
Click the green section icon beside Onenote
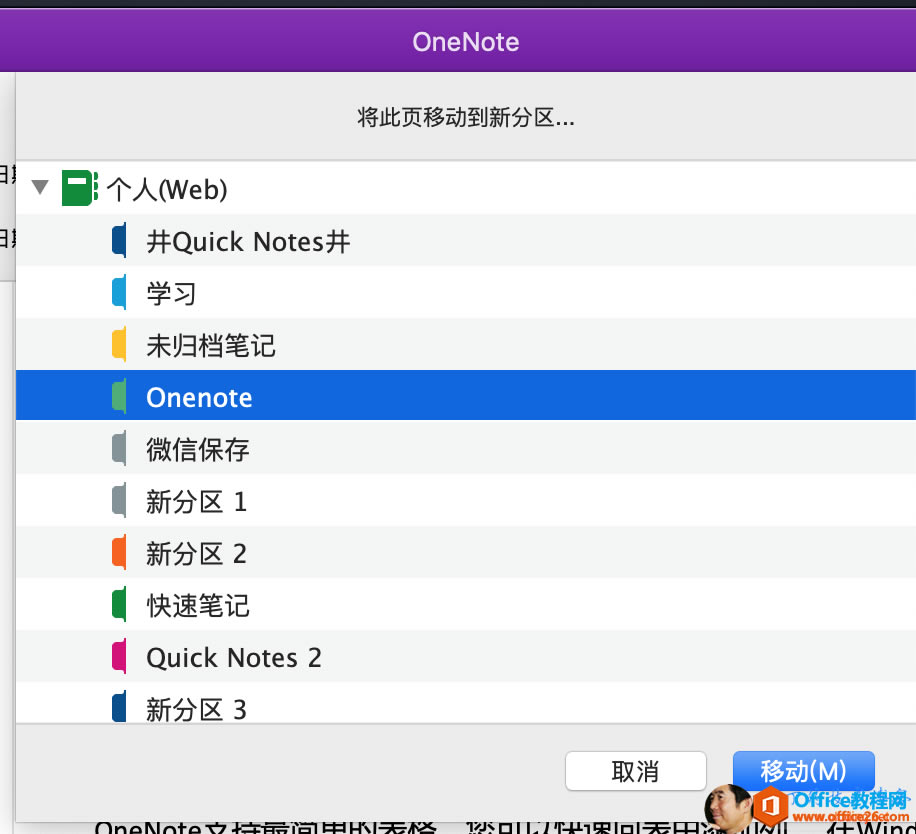[119, 396]
